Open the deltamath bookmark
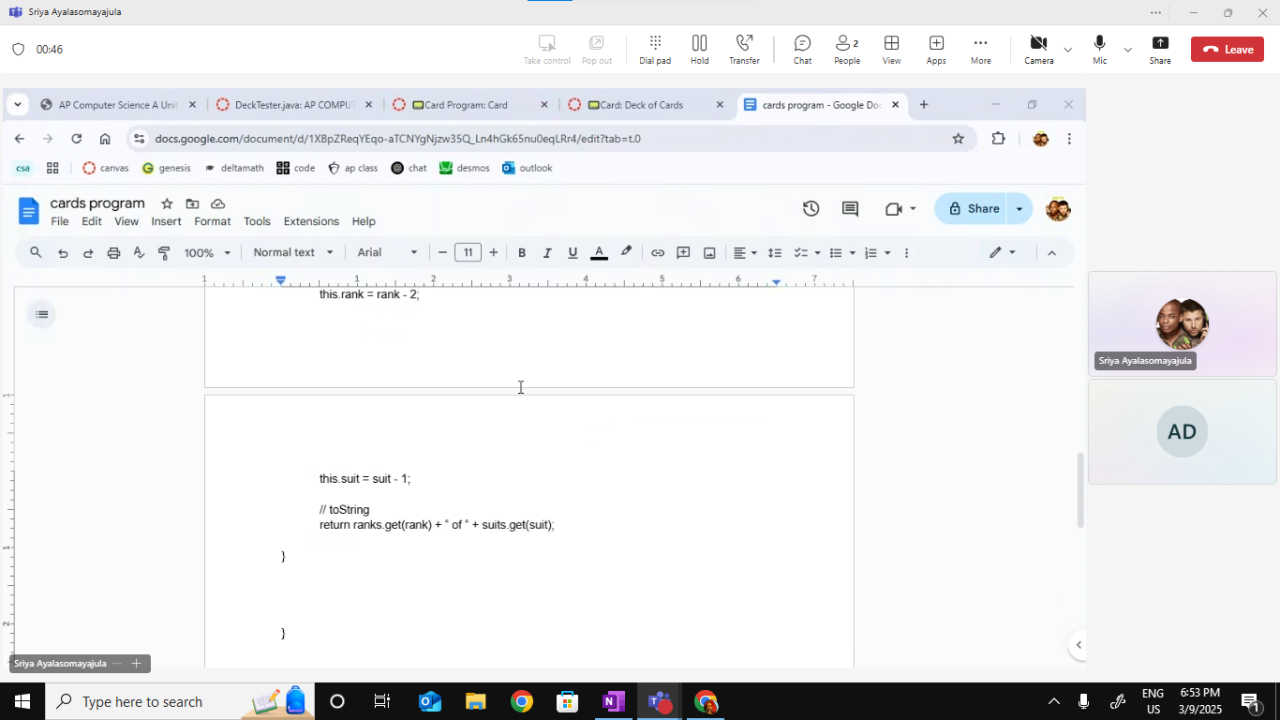This screenshot has width=1280, height=720. tap(233, 168)
